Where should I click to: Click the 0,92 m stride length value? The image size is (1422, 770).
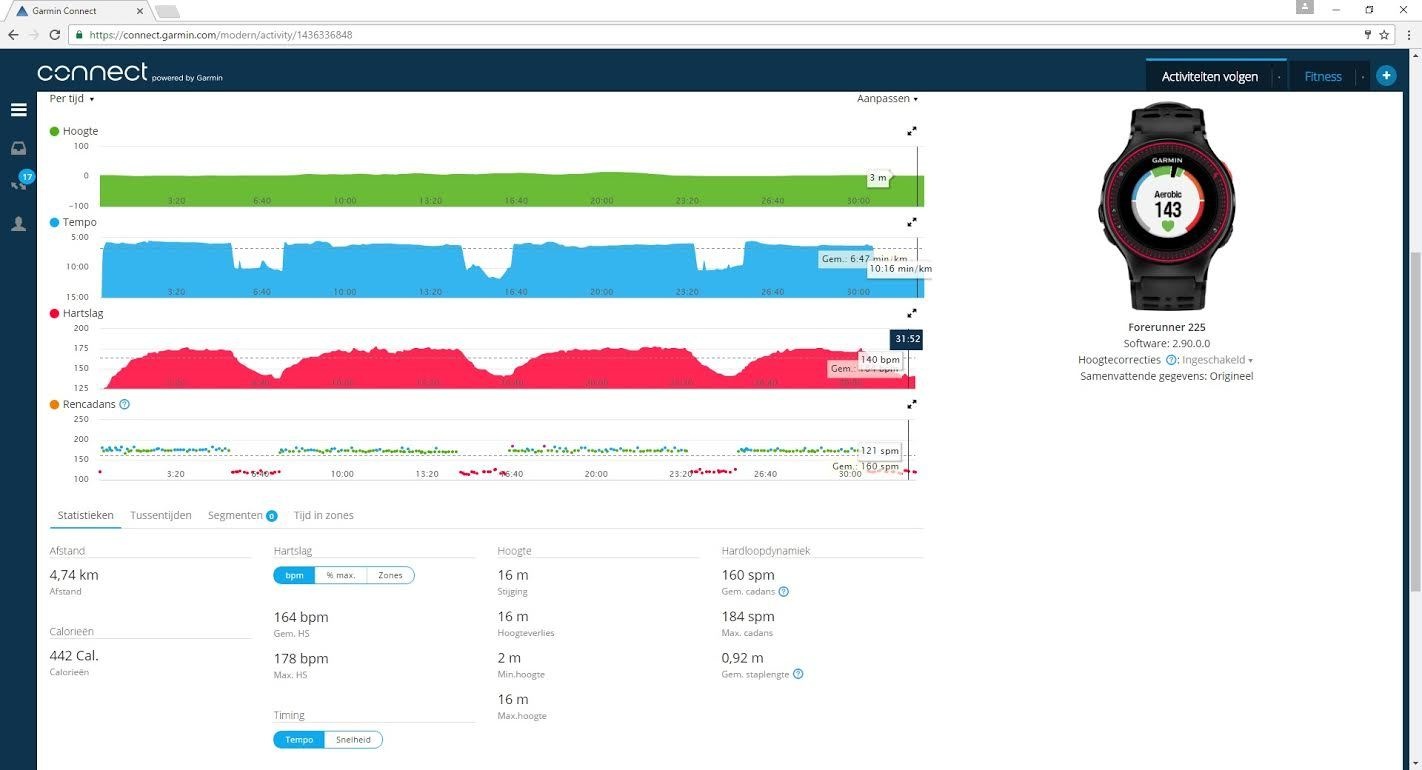tap(742, 657)
